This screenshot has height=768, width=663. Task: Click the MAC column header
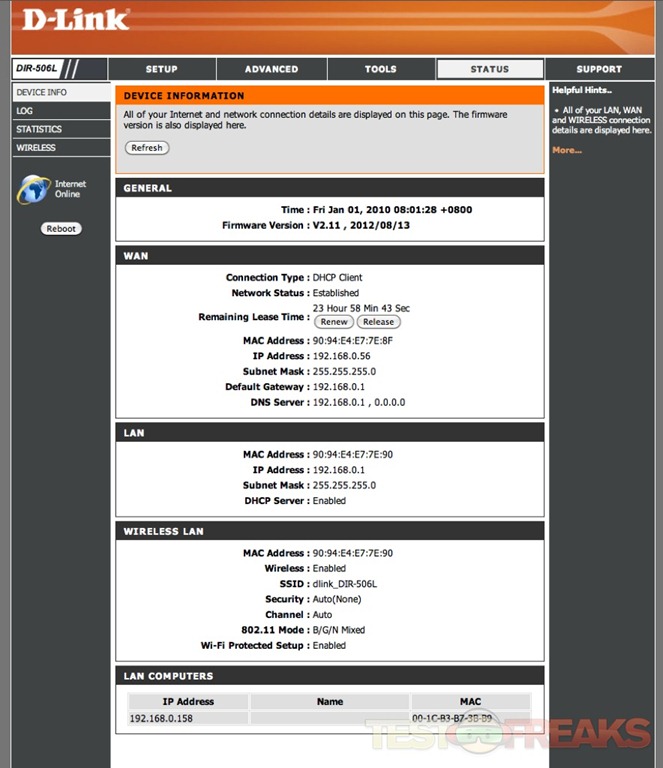click(470, 702)
